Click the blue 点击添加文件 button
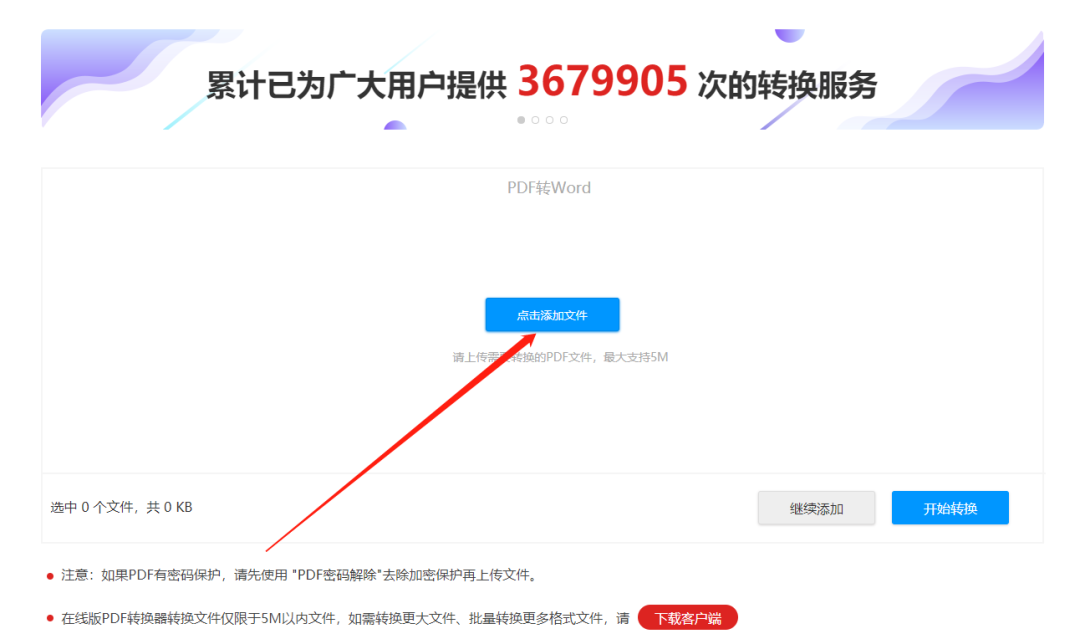Viewport: 1080px width, 644px height. 552,315
